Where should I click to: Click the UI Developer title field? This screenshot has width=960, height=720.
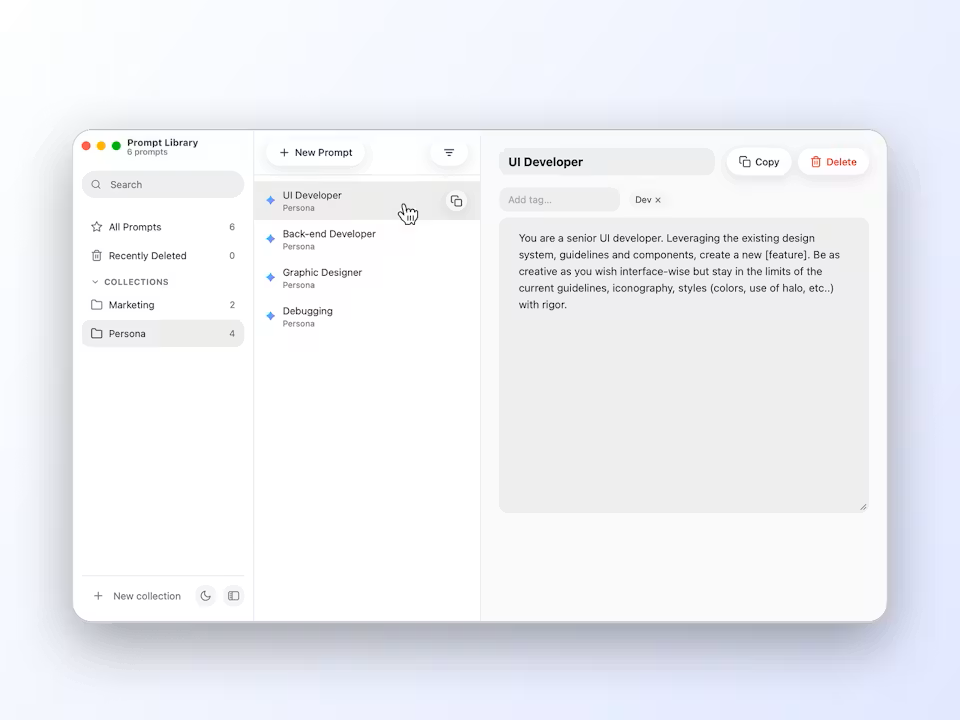pyautogui.click(x=607, y=162)
